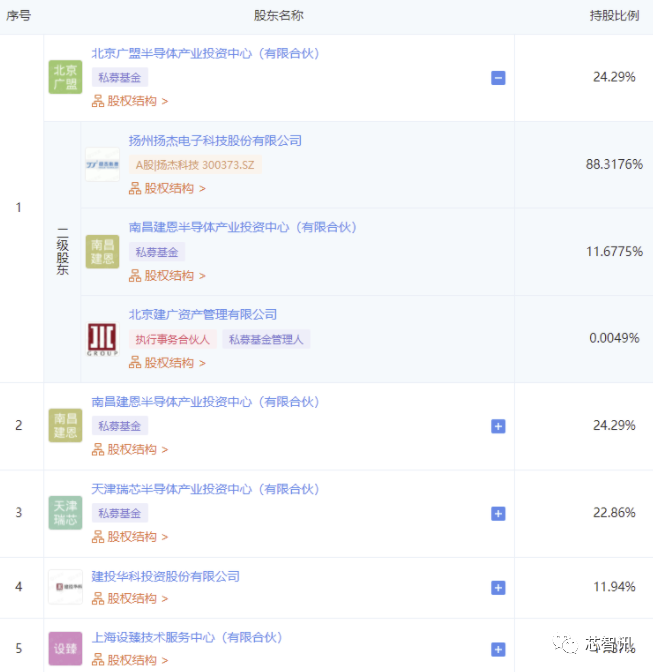This screenshot has height=672, width=653.
Task: View 股权结构 for 南昌建恩 in row 2
Action: pyautogui.click(x=130, y=450)
